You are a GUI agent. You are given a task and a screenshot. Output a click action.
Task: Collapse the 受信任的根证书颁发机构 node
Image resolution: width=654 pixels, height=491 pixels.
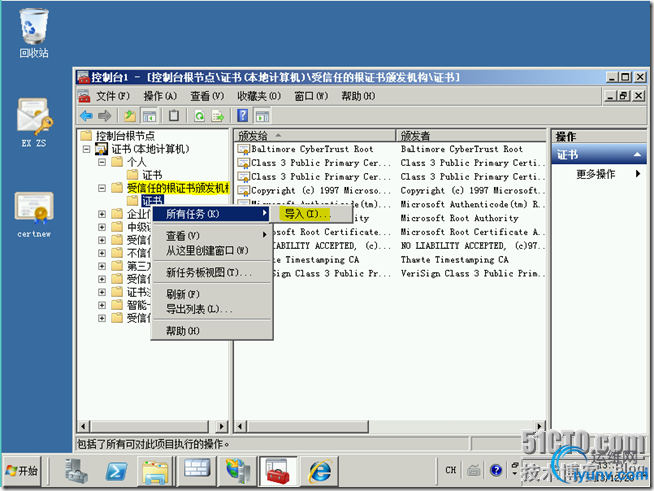point(102,188)
